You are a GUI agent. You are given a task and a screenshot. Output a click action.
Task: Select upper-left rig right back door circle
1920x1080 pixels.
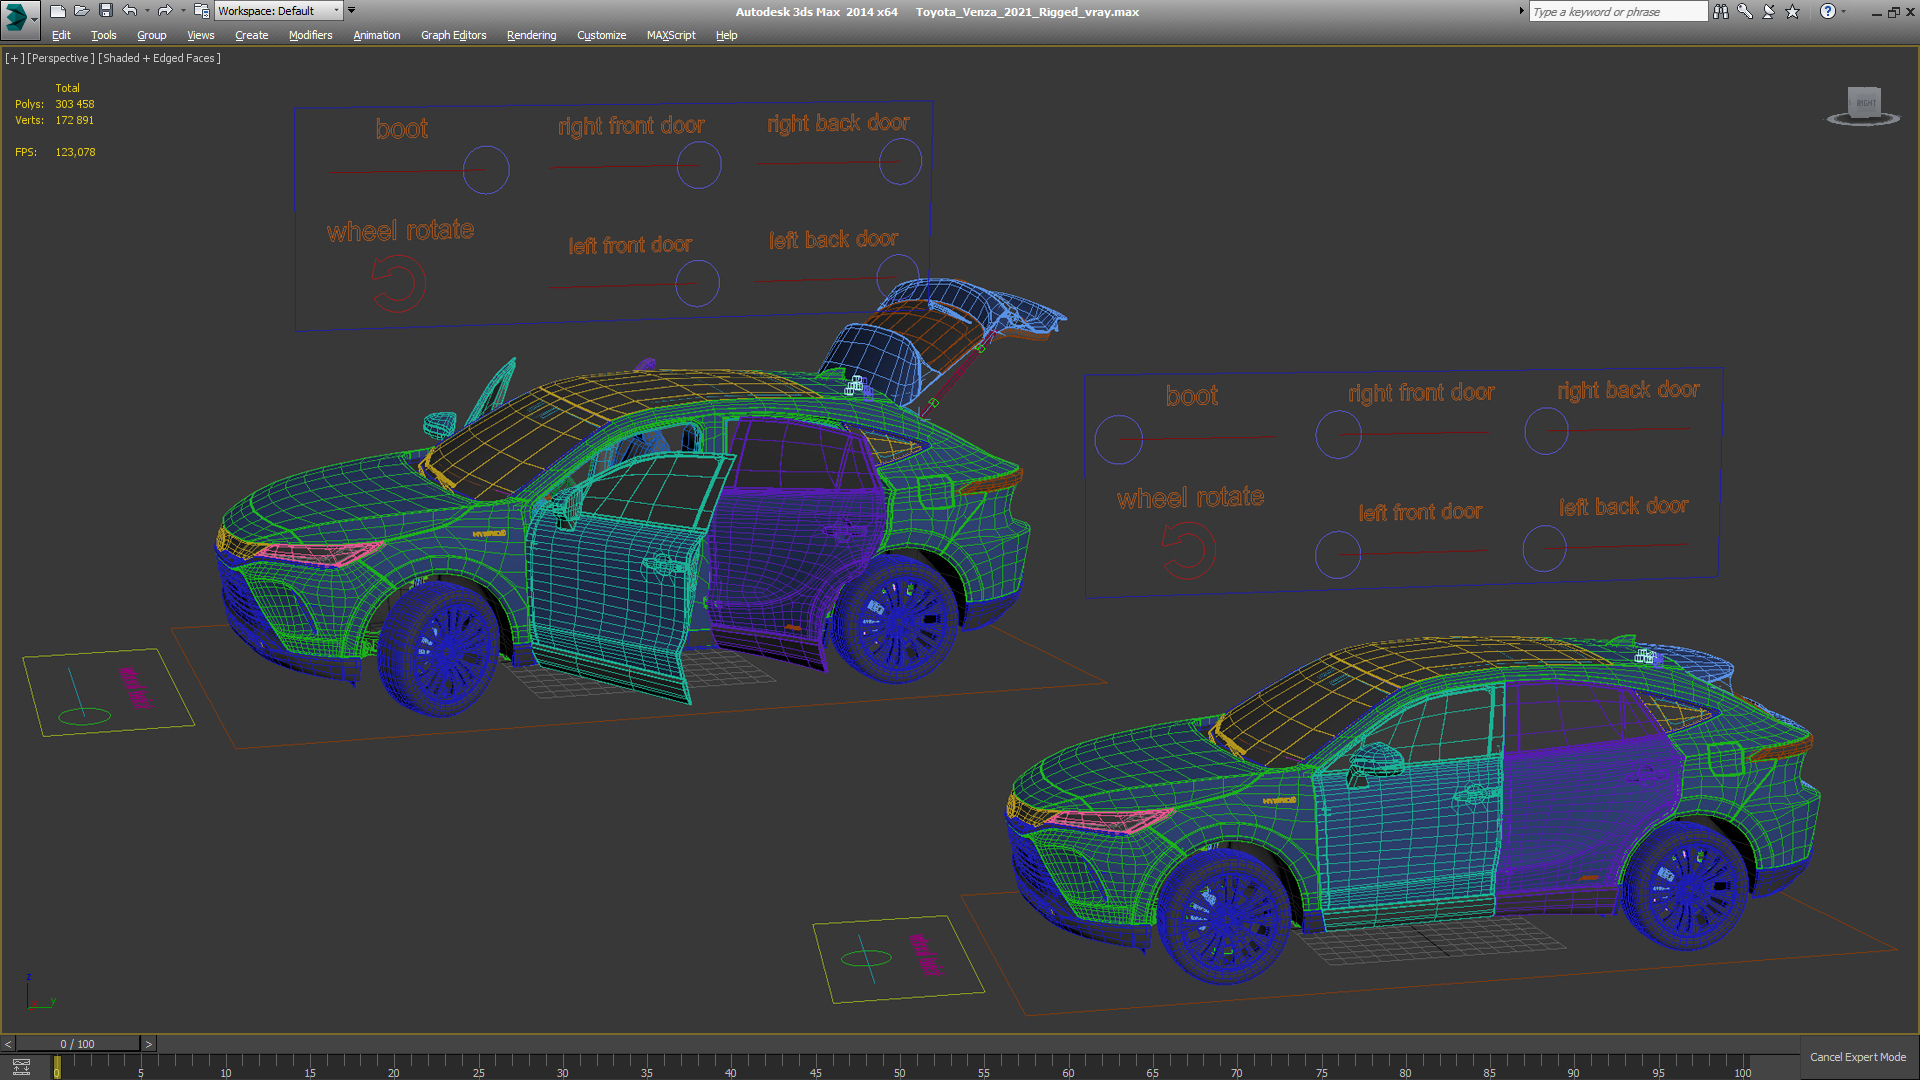(900, 161)
